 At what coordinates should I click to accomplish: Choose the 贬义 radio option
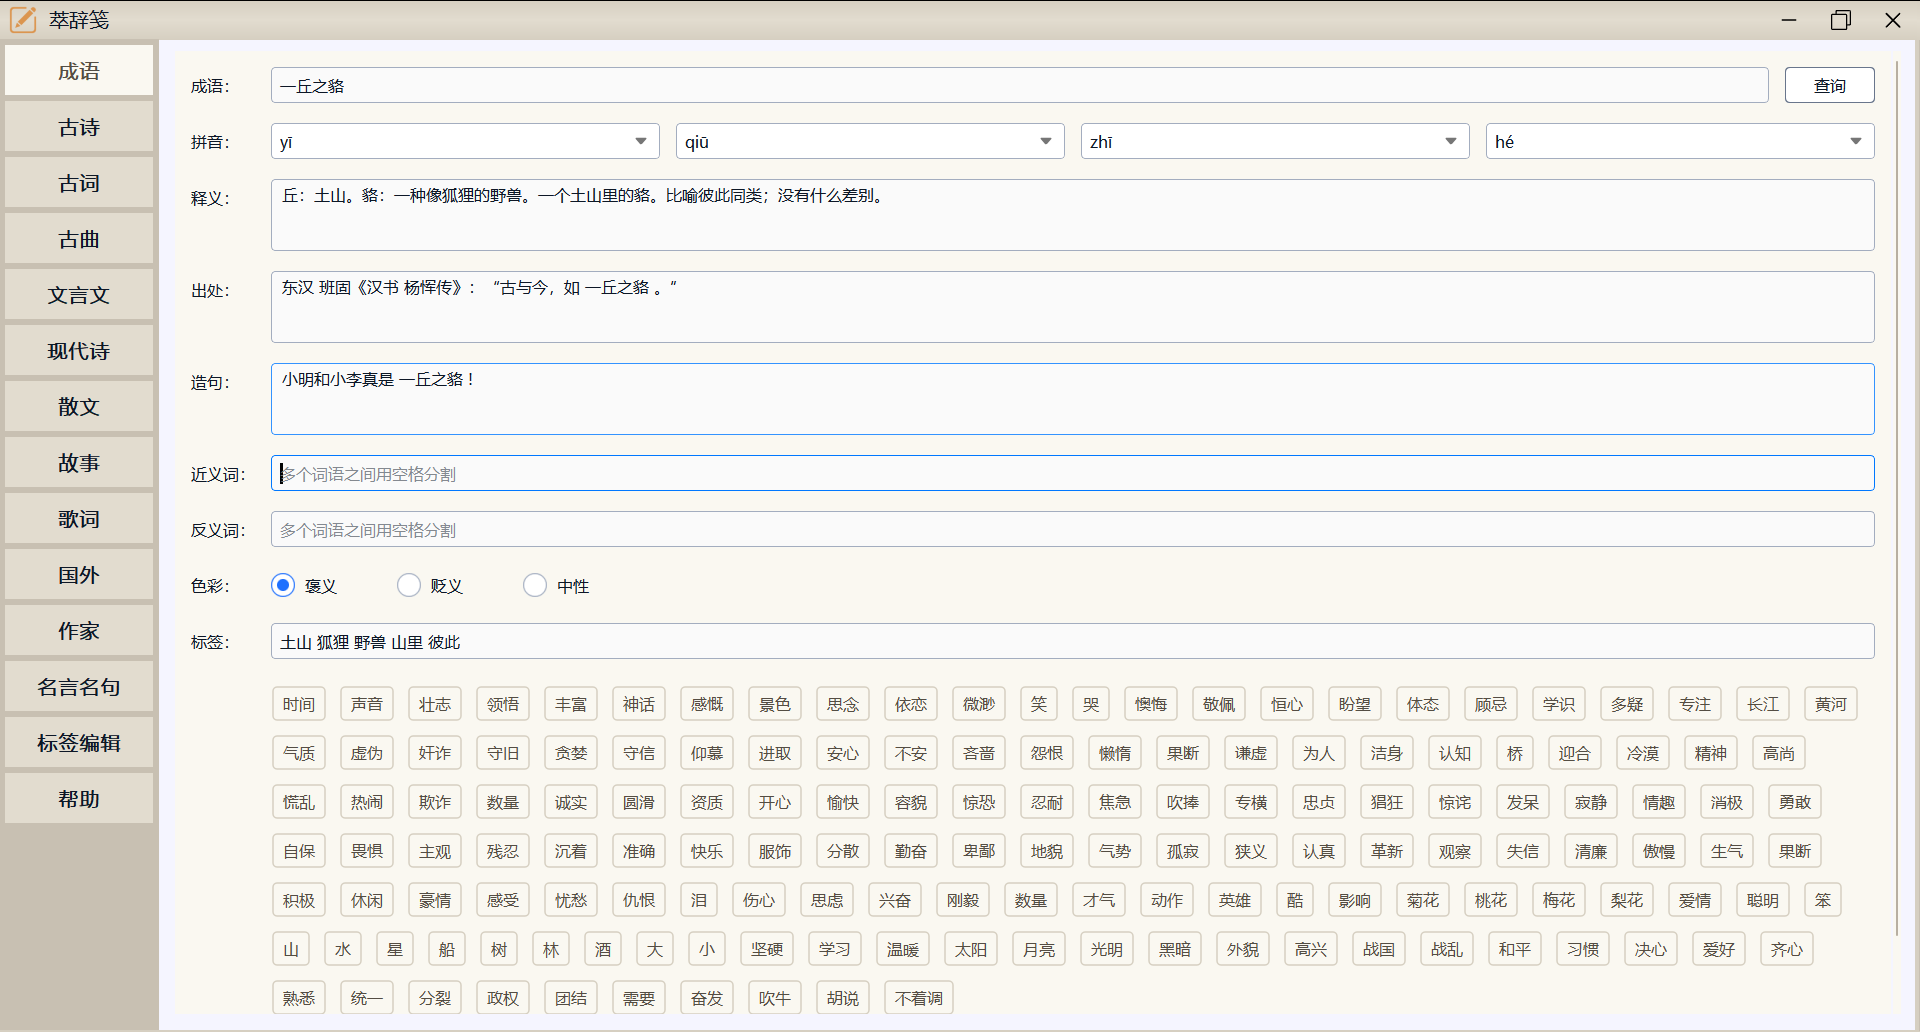409,585
